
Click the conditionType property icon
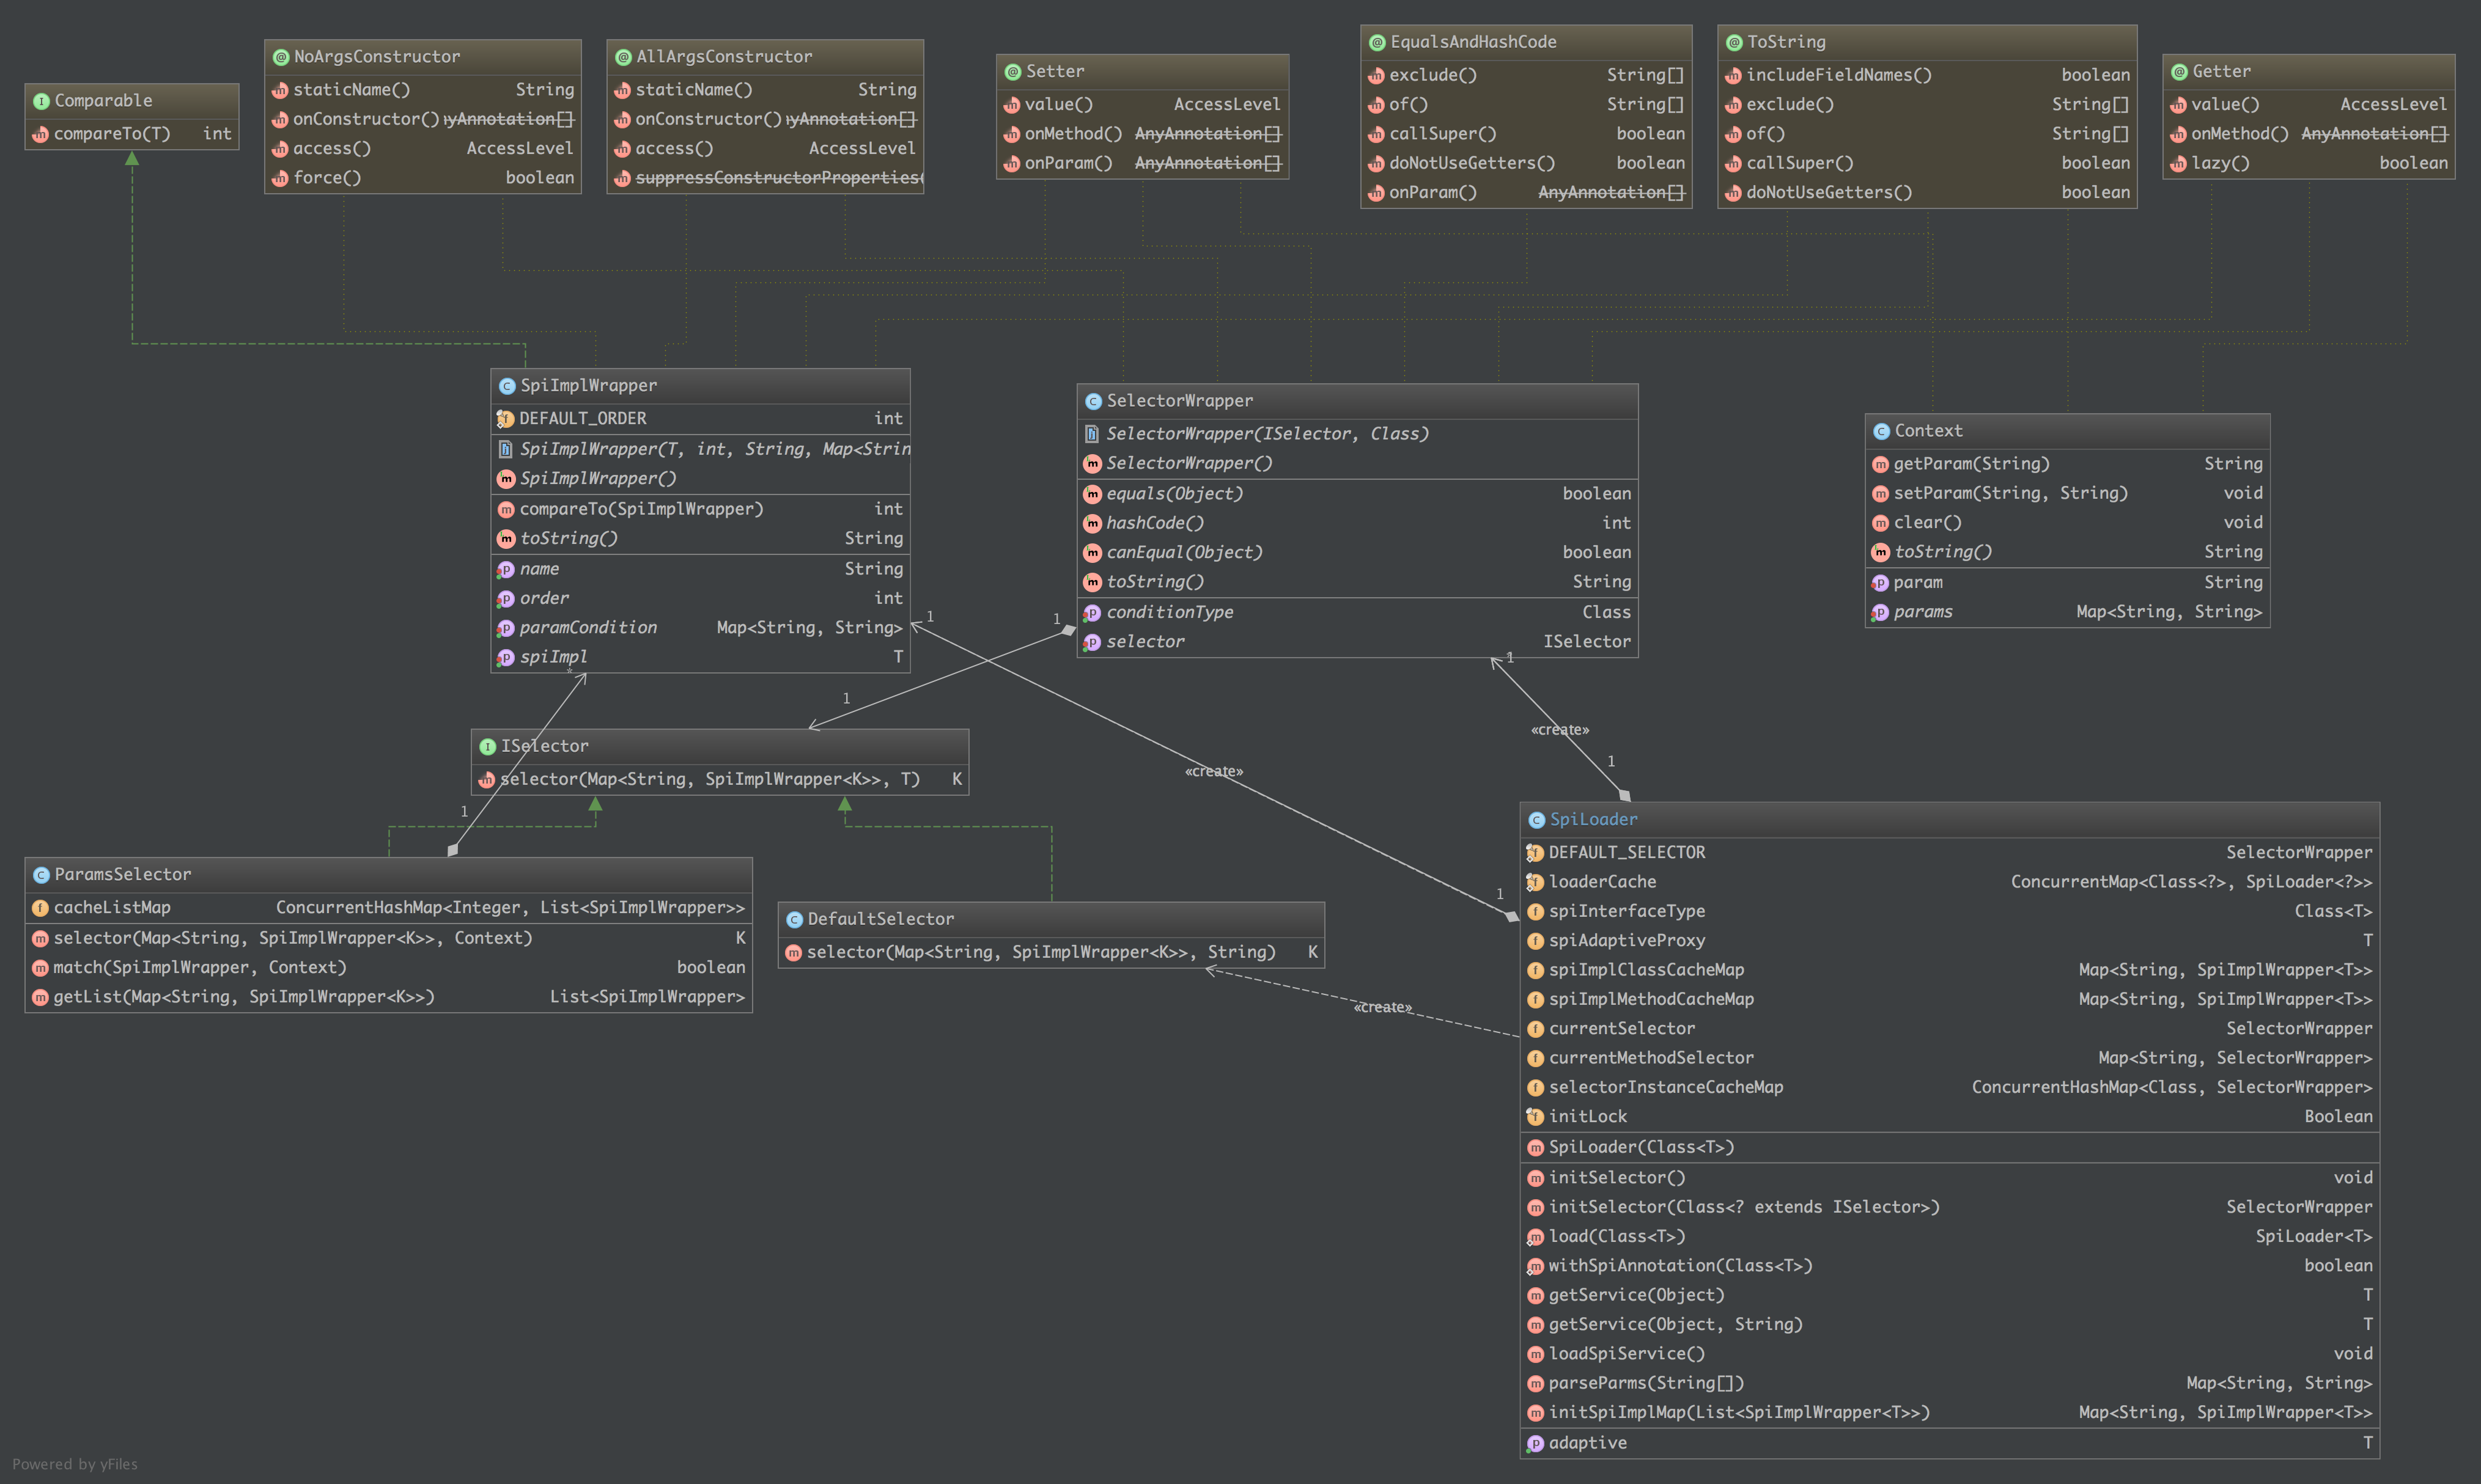pyautogui.click(x=1092, y=612)
